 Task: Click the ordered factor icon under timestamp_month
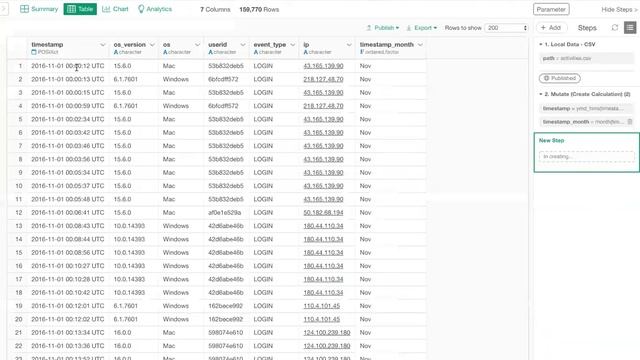(362, 52)
